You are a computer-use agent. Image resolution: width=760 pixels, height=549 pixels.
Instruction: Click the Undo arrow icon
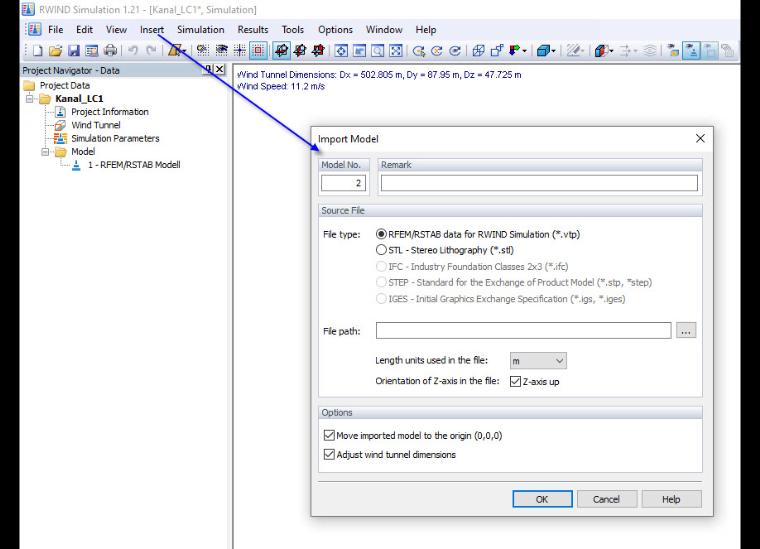pos(133,50)
